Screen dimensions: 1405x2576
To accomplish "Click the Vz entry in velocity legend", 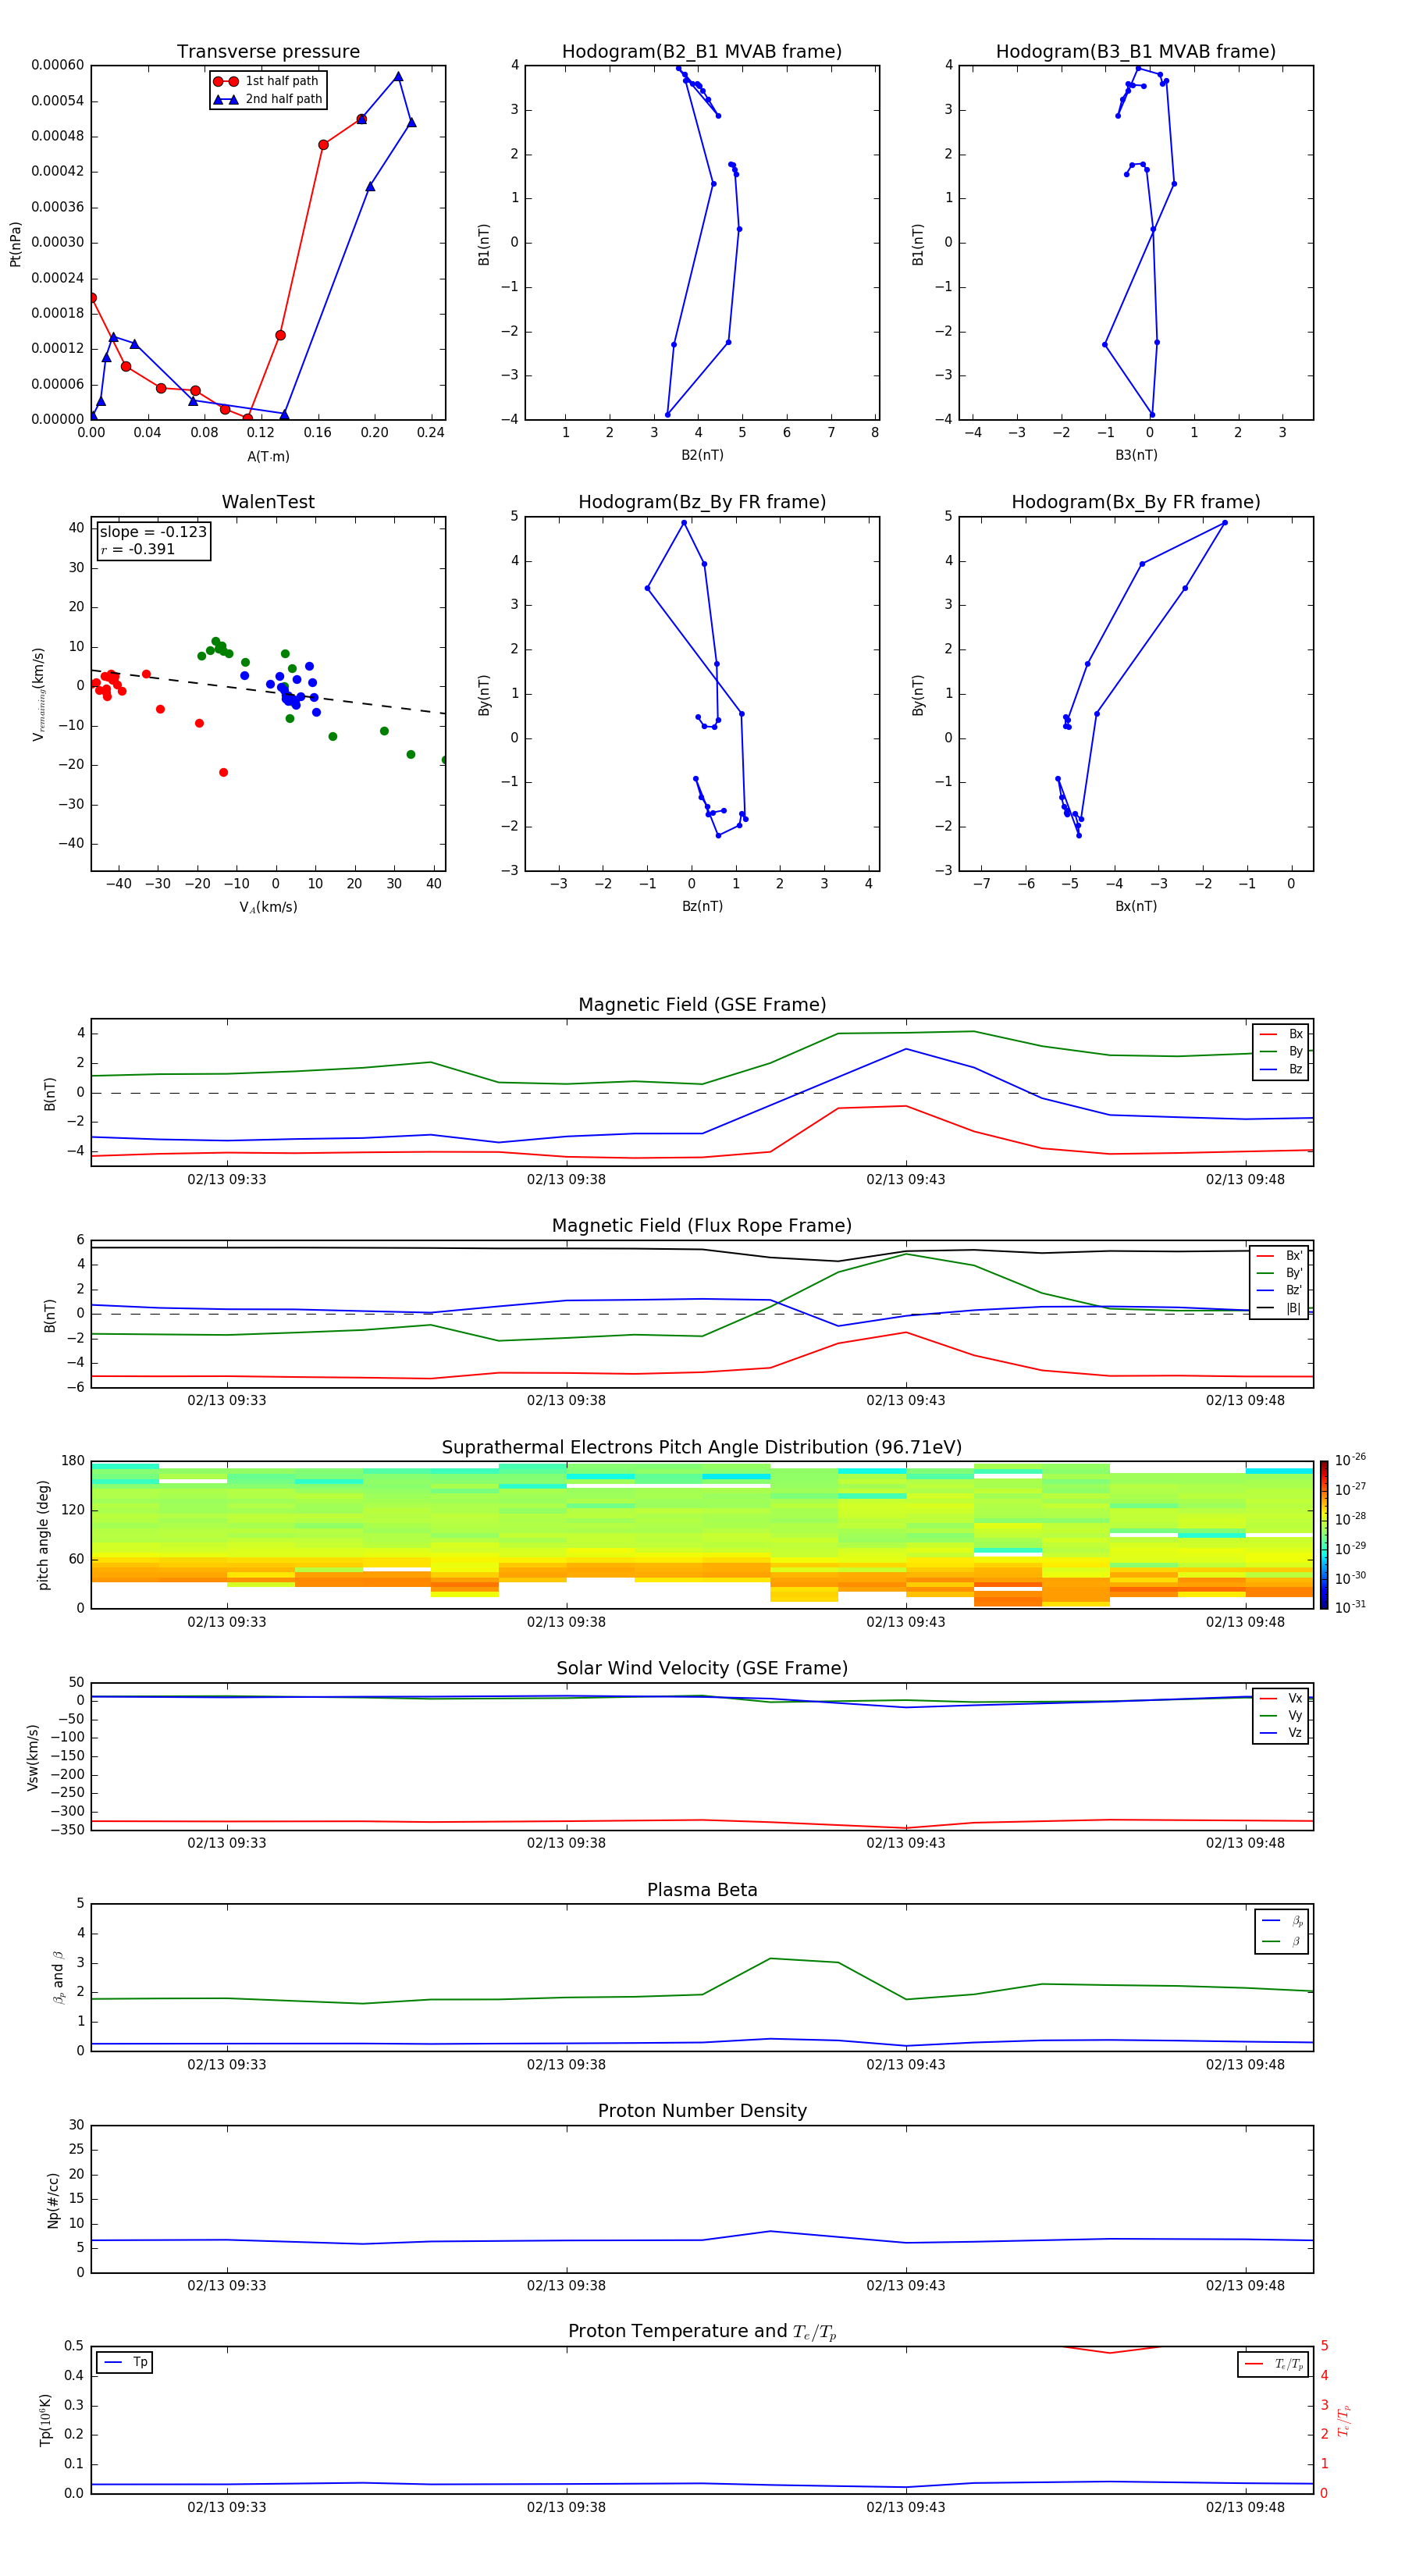I will click(x=1281, y=1733).
